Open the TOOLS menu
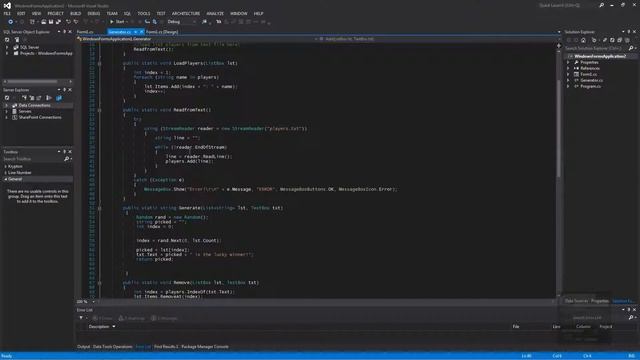The height and width of the screenshot is (360, 640). click(144, 13)
